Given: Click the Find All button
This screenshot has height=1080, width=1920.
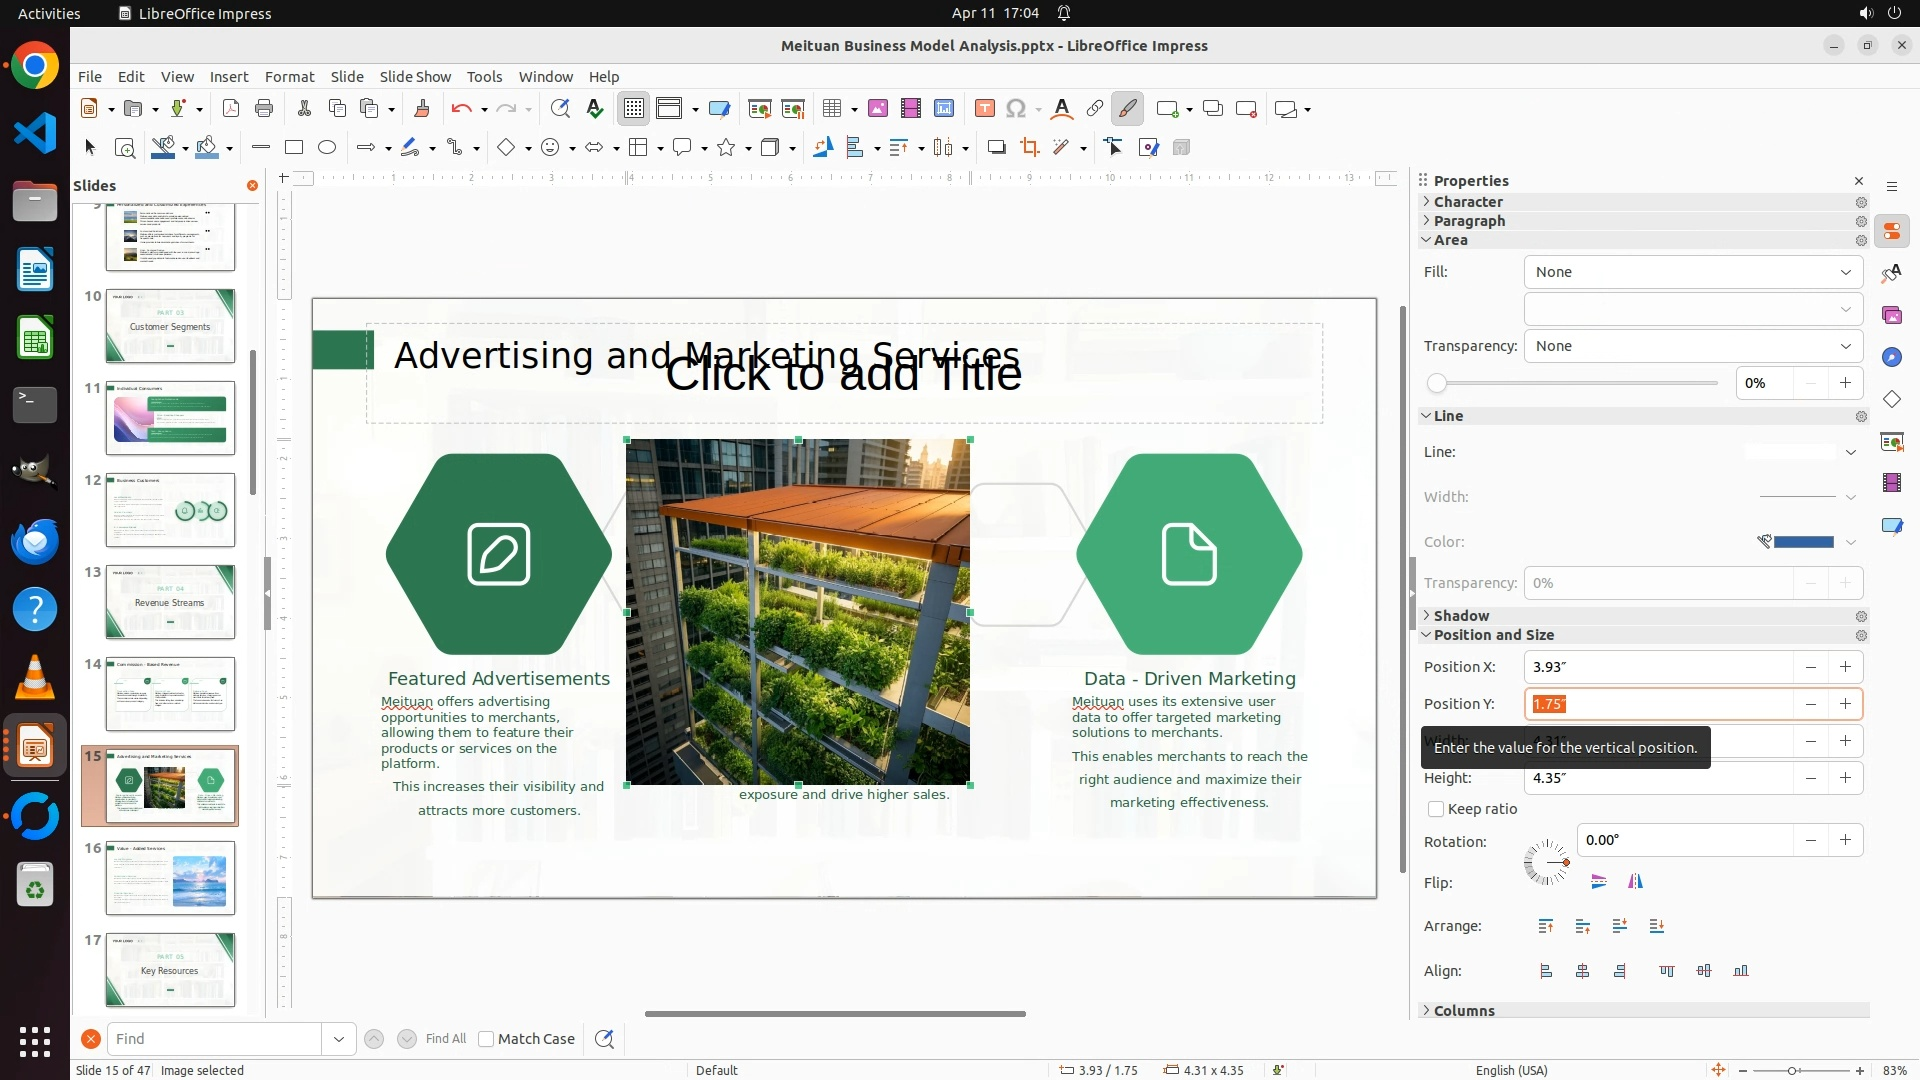Looking at the screenshot, I should pyautogui.click(x=445, y=1039).
